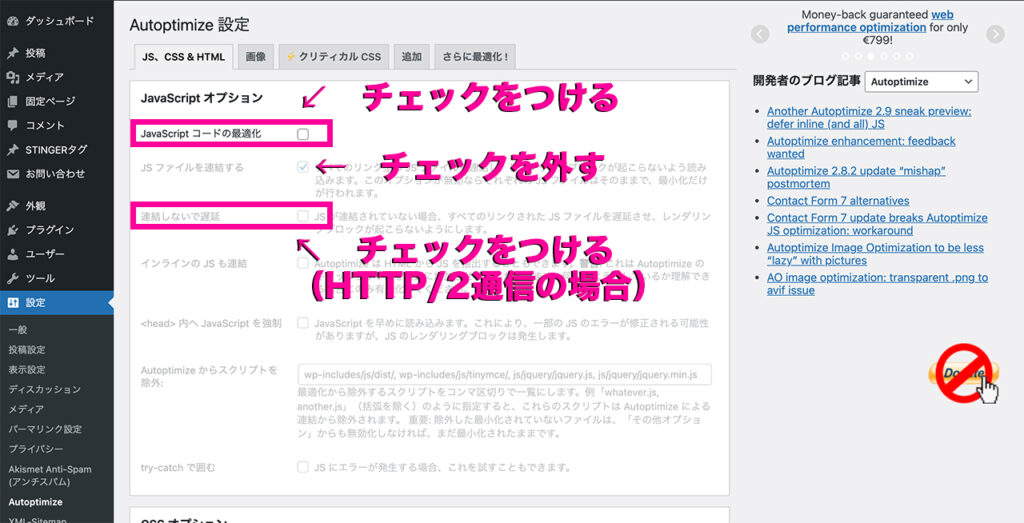
Task: Click the brush icon beside 外観
Action: [12, 206]
